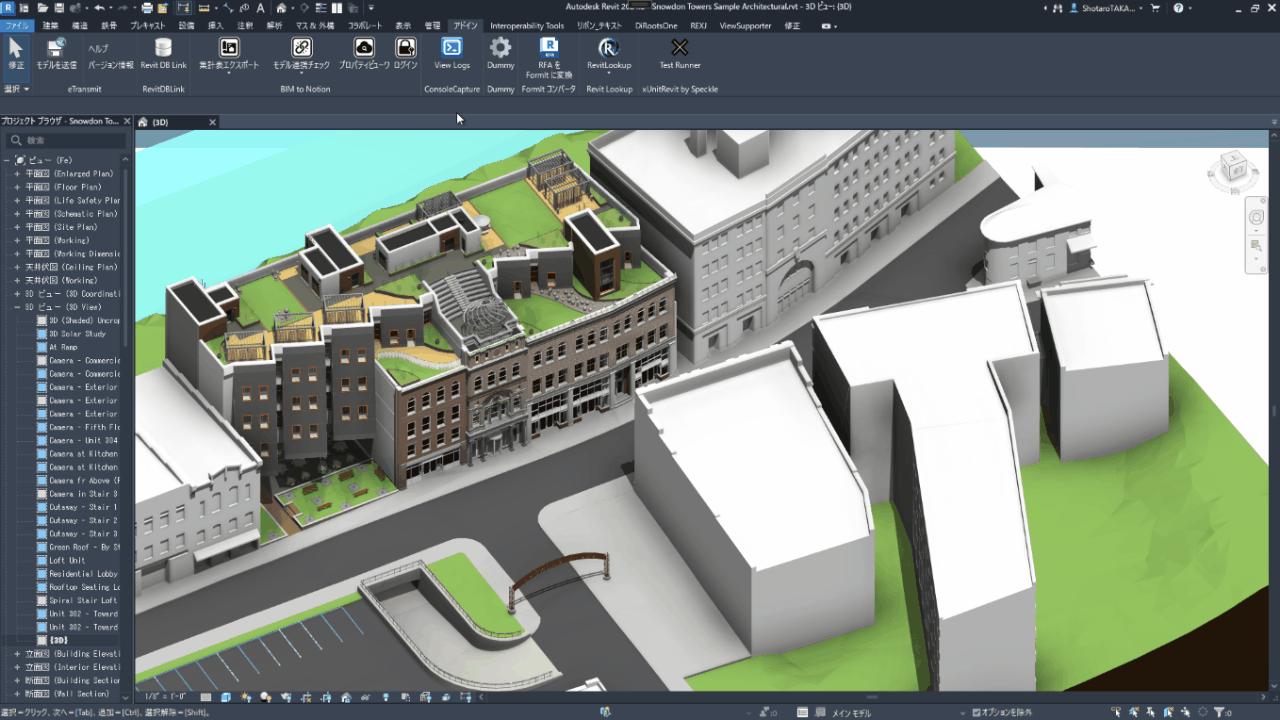Viewport: 1280px width, 720px height.
Task: Click the ヘルプ button in eTransmit
Action: pyautogui.click(x=98, y=48)
